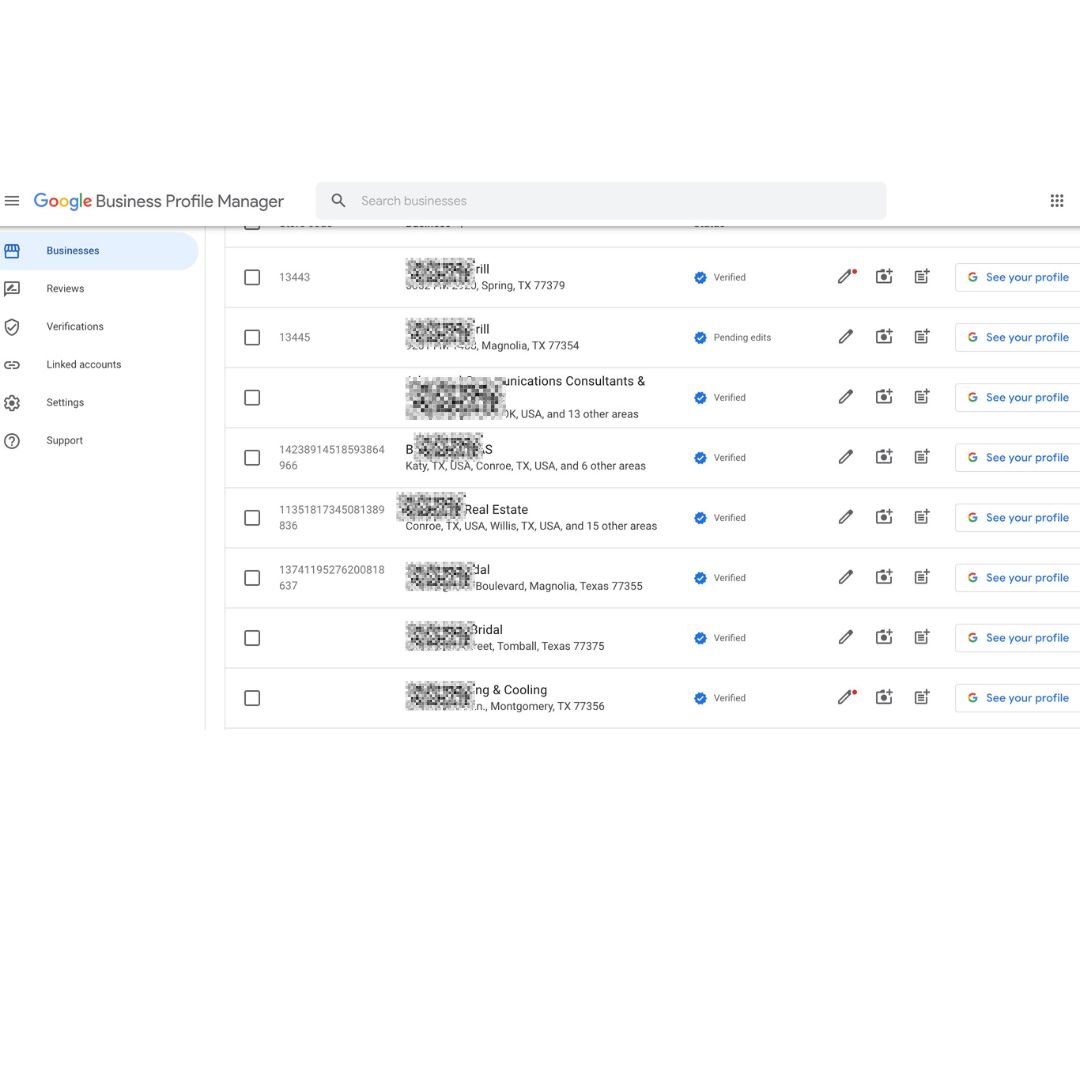Add photo to store 13445 Magnolia listing
Viewport: 1080px width, 1080px height.
pyautogui.click(x=884, y=337)
